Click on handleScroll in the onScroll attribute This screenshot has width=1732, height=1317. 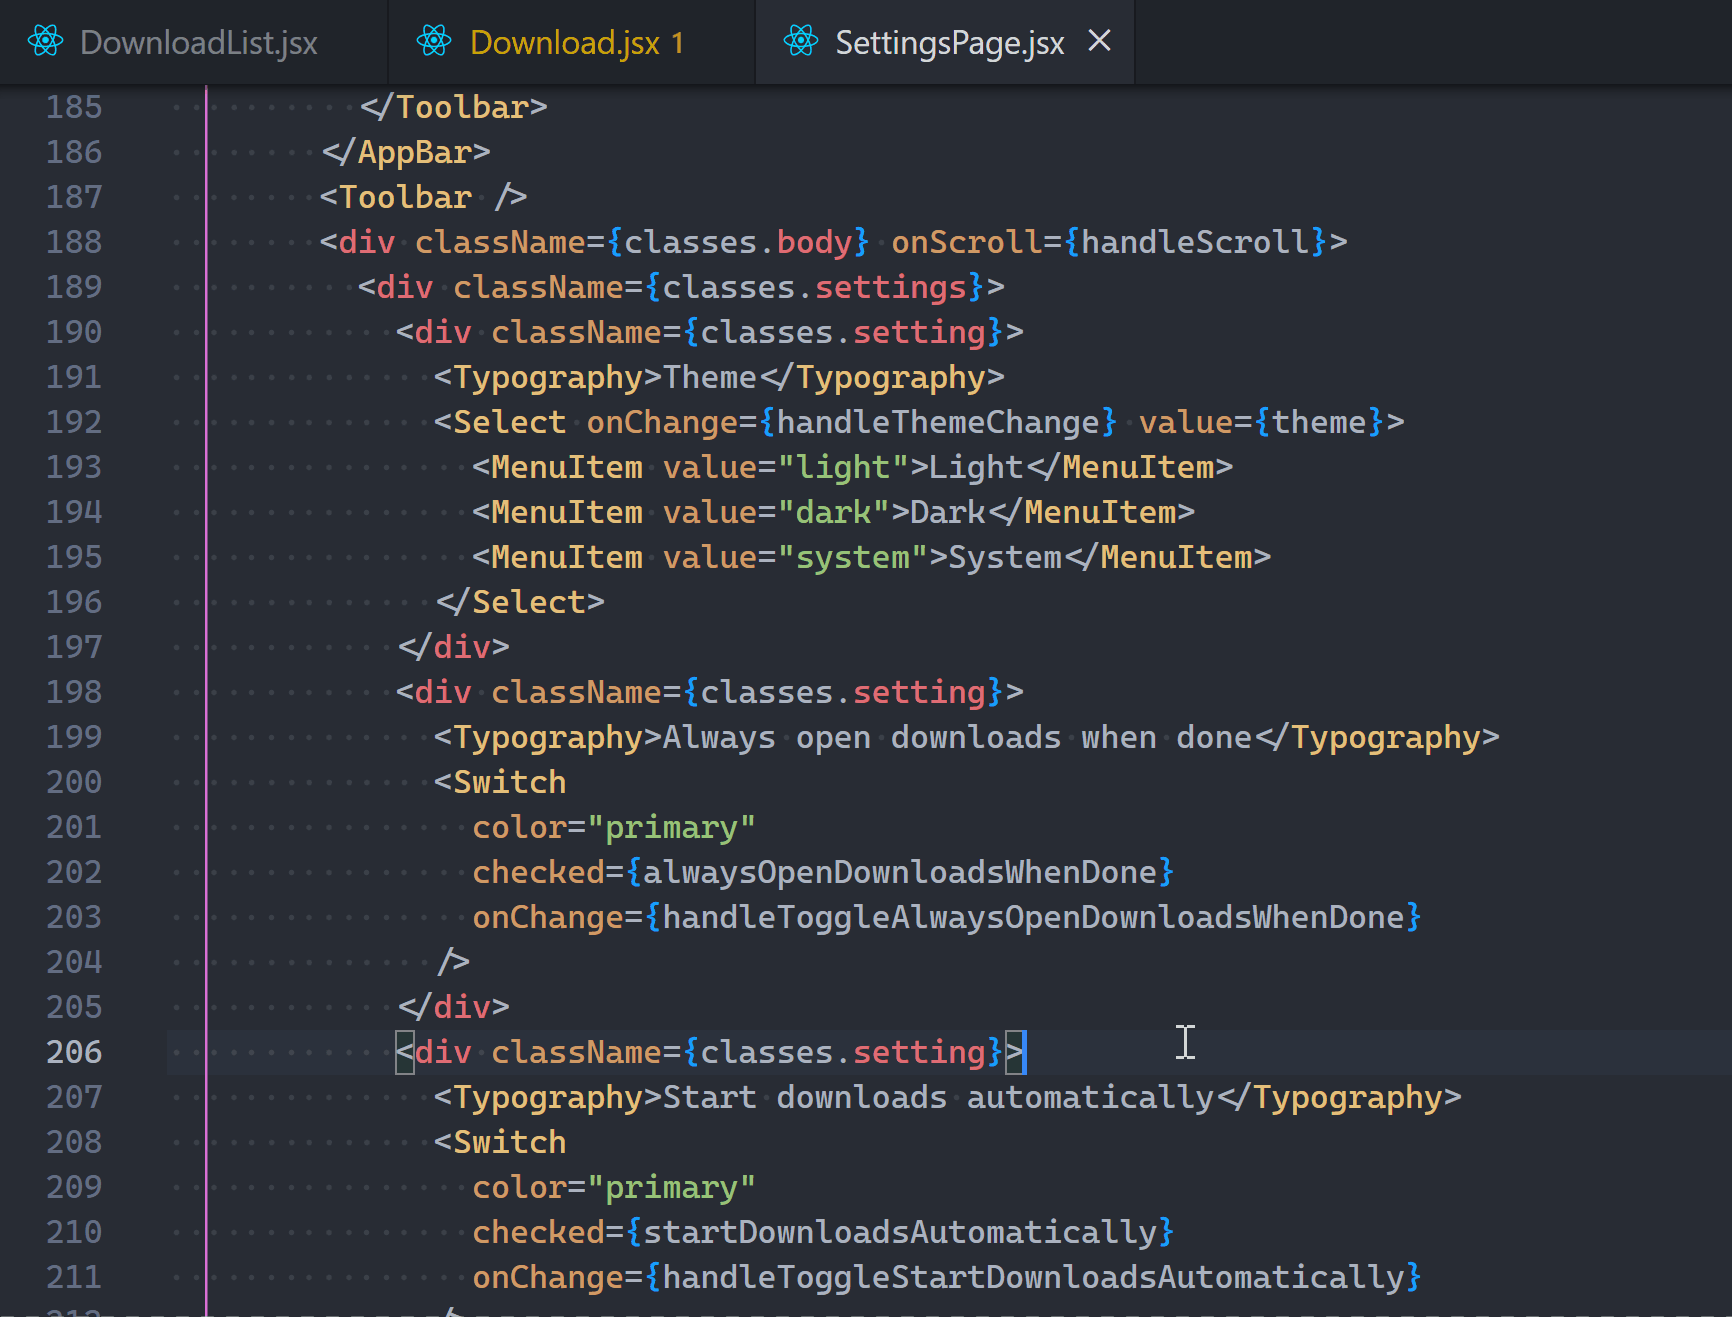[1195, 242]
